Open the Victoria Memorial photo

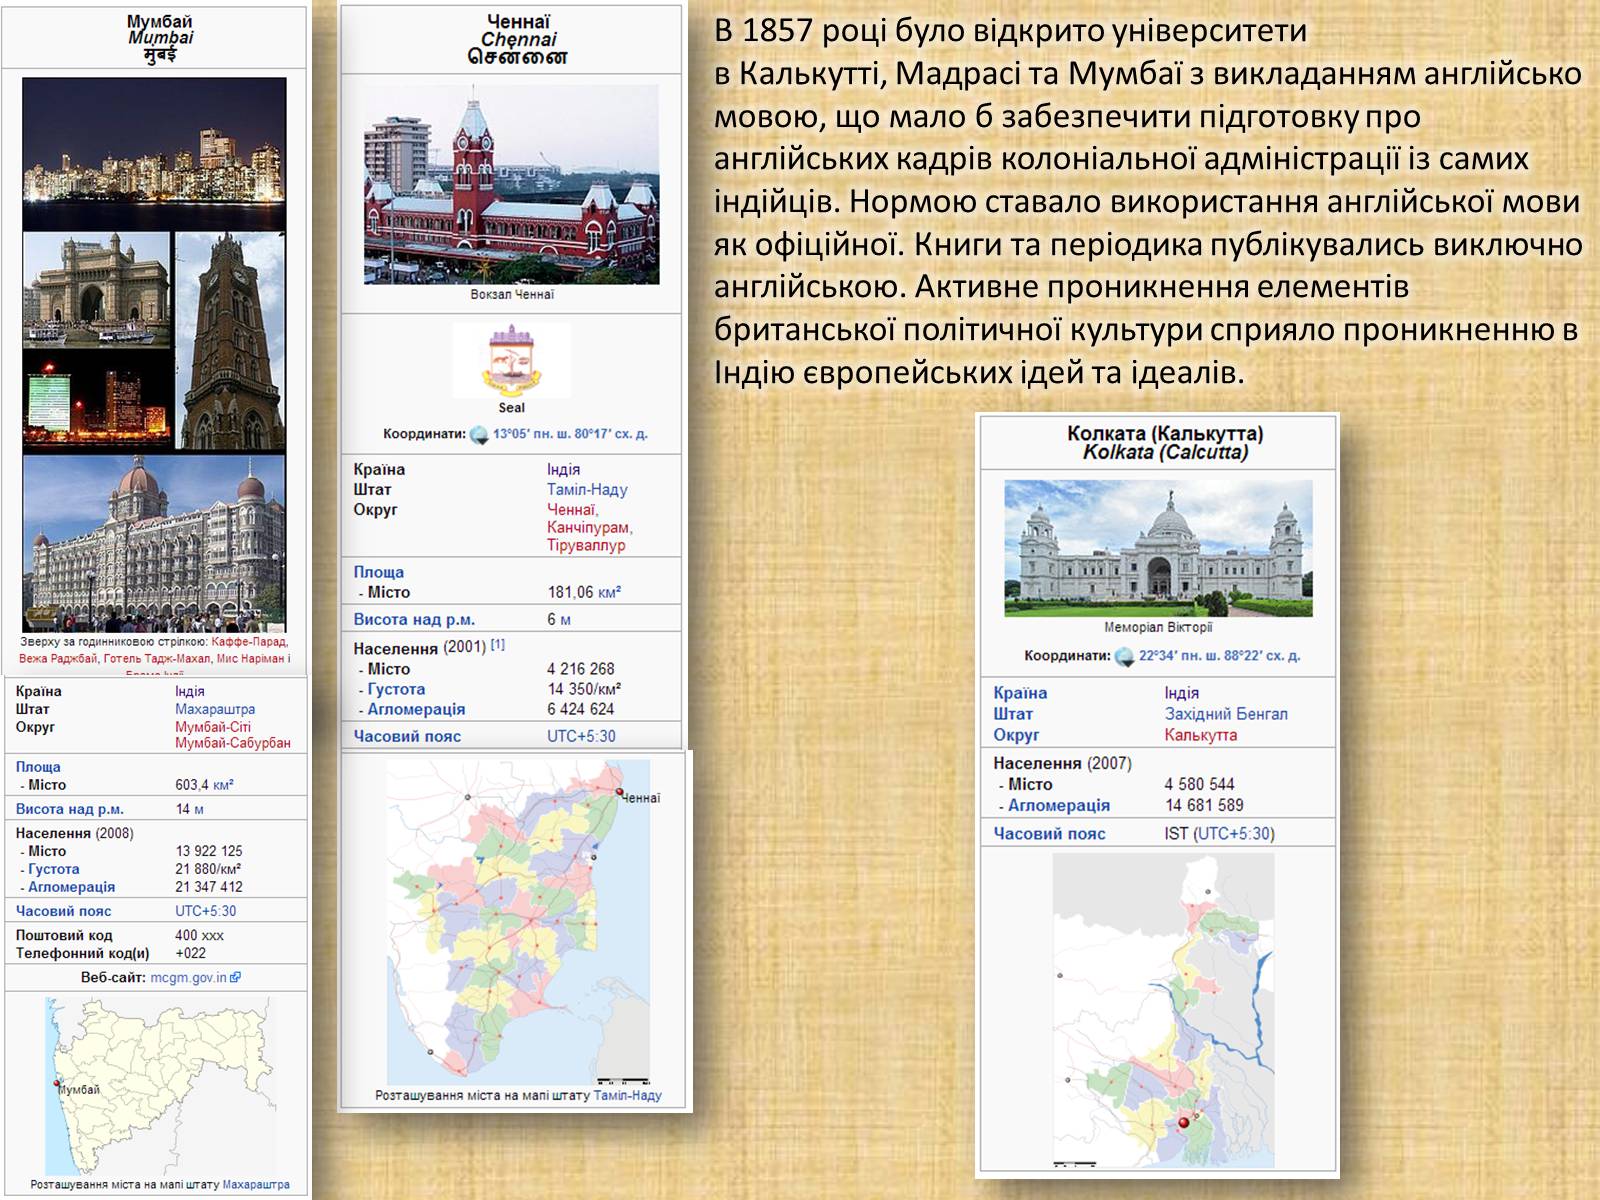tap(1158, 548)
